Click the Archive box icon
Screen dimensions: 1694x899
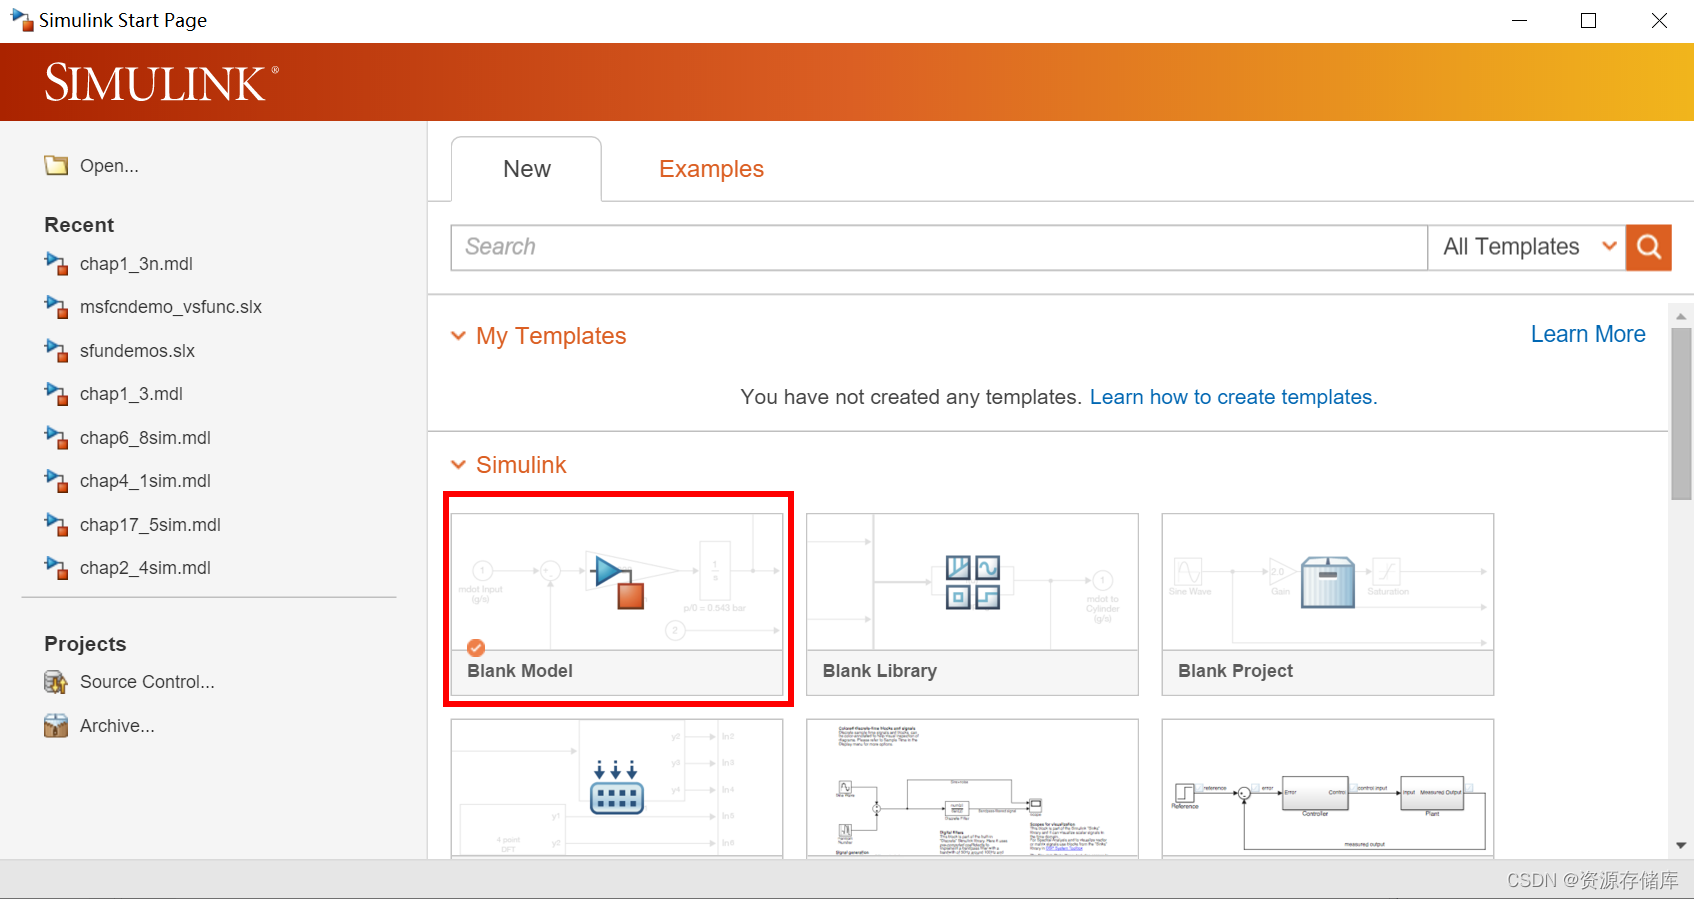coord(56,725)
